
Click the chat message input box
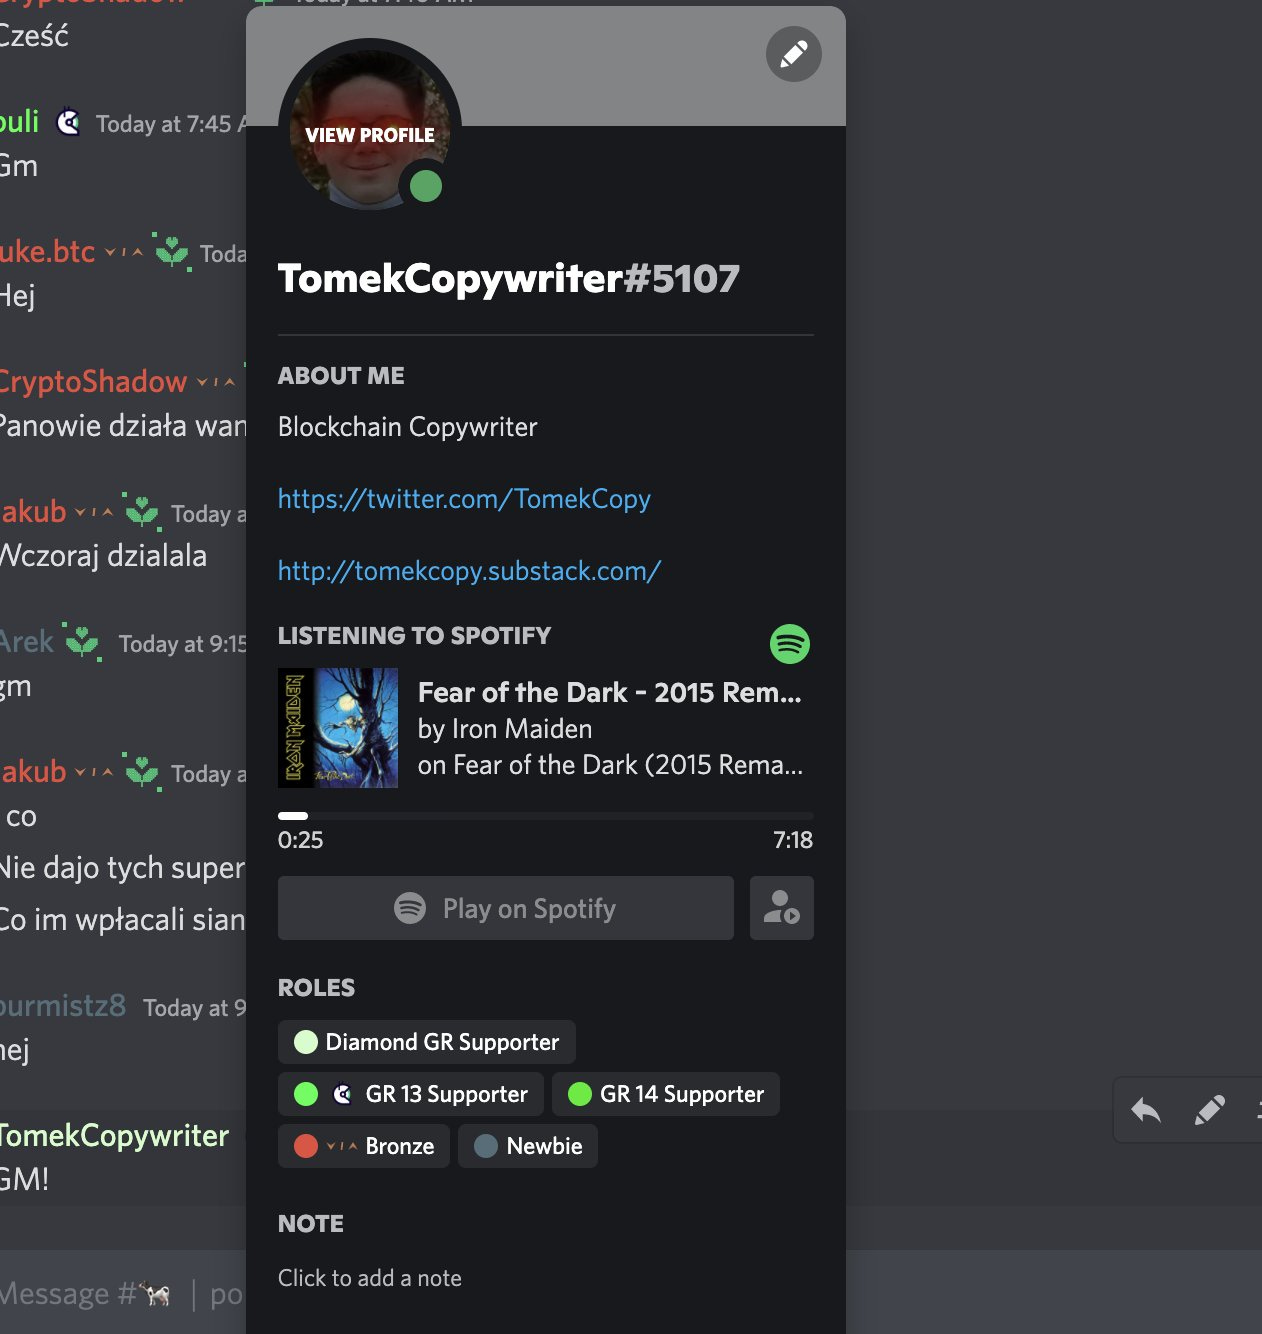coord(123,1294)
